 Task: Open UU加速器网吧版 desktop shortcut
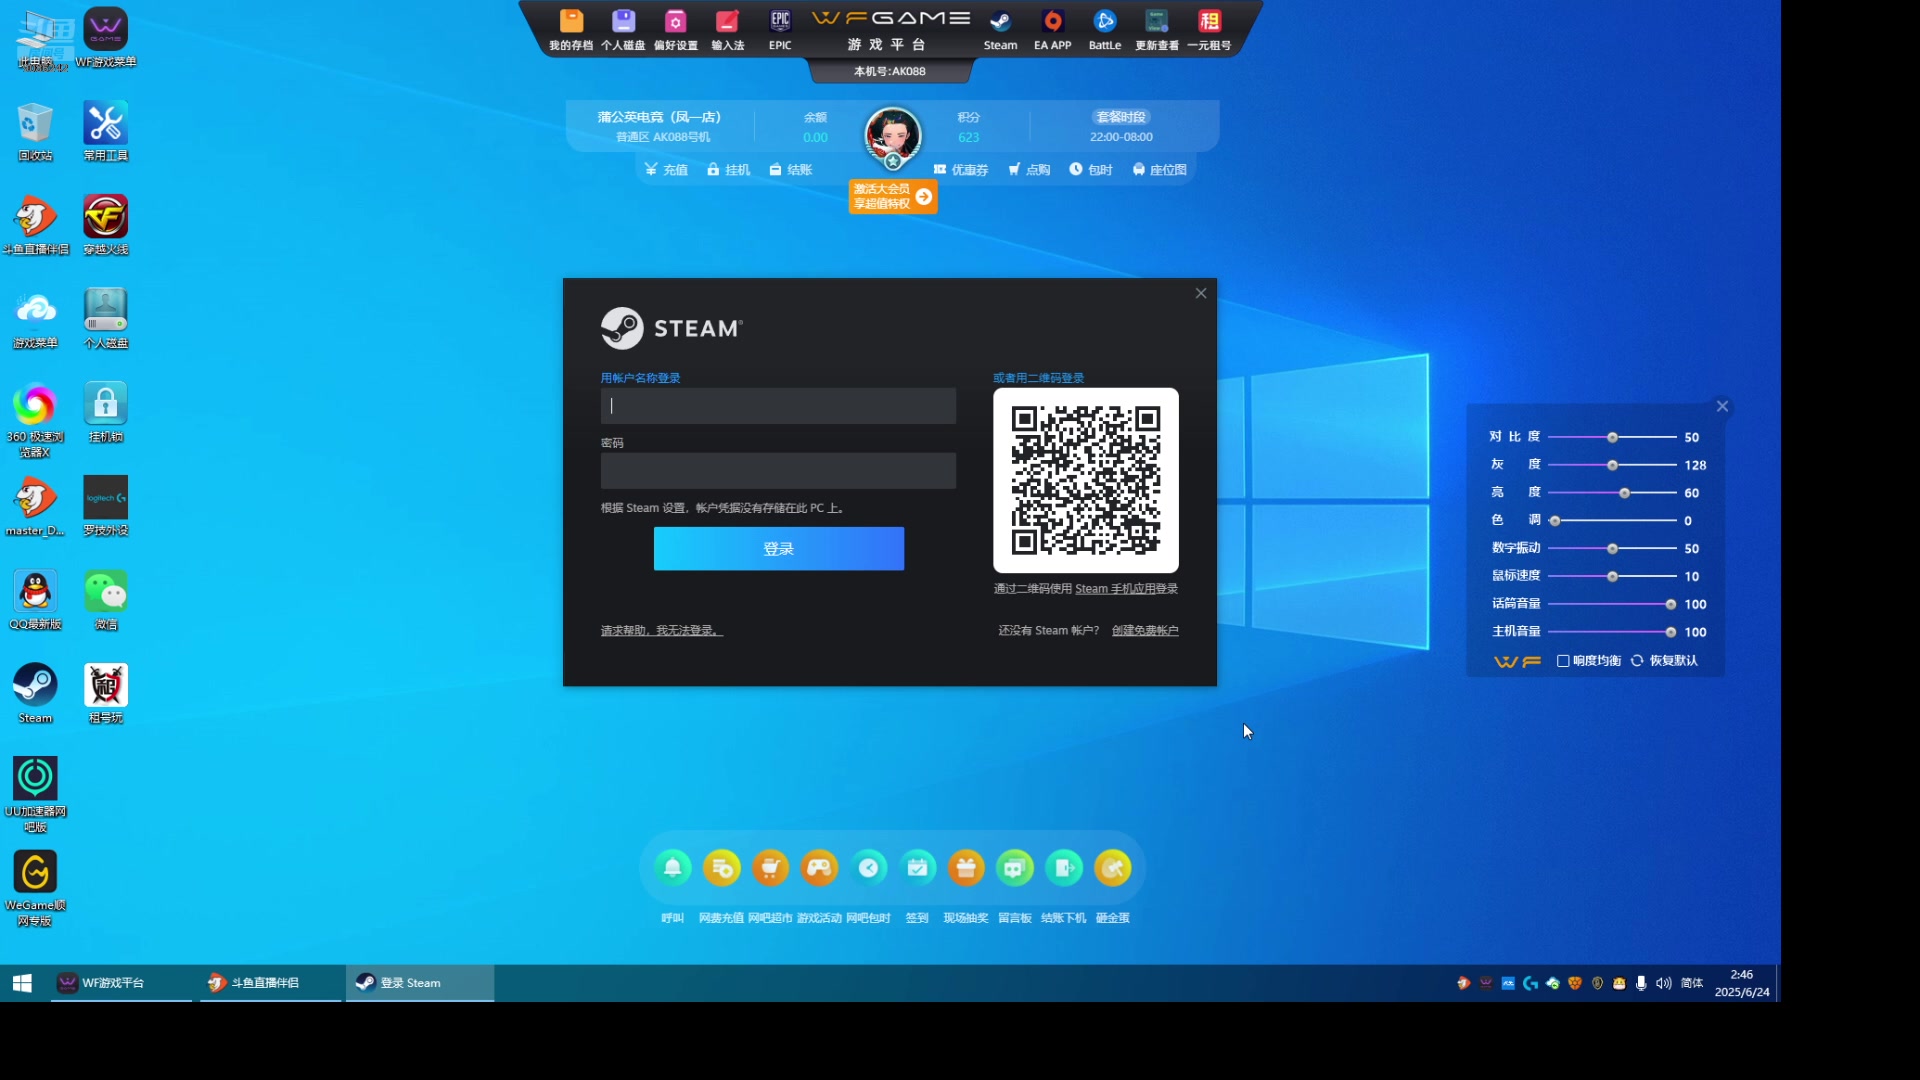(36, 795)
